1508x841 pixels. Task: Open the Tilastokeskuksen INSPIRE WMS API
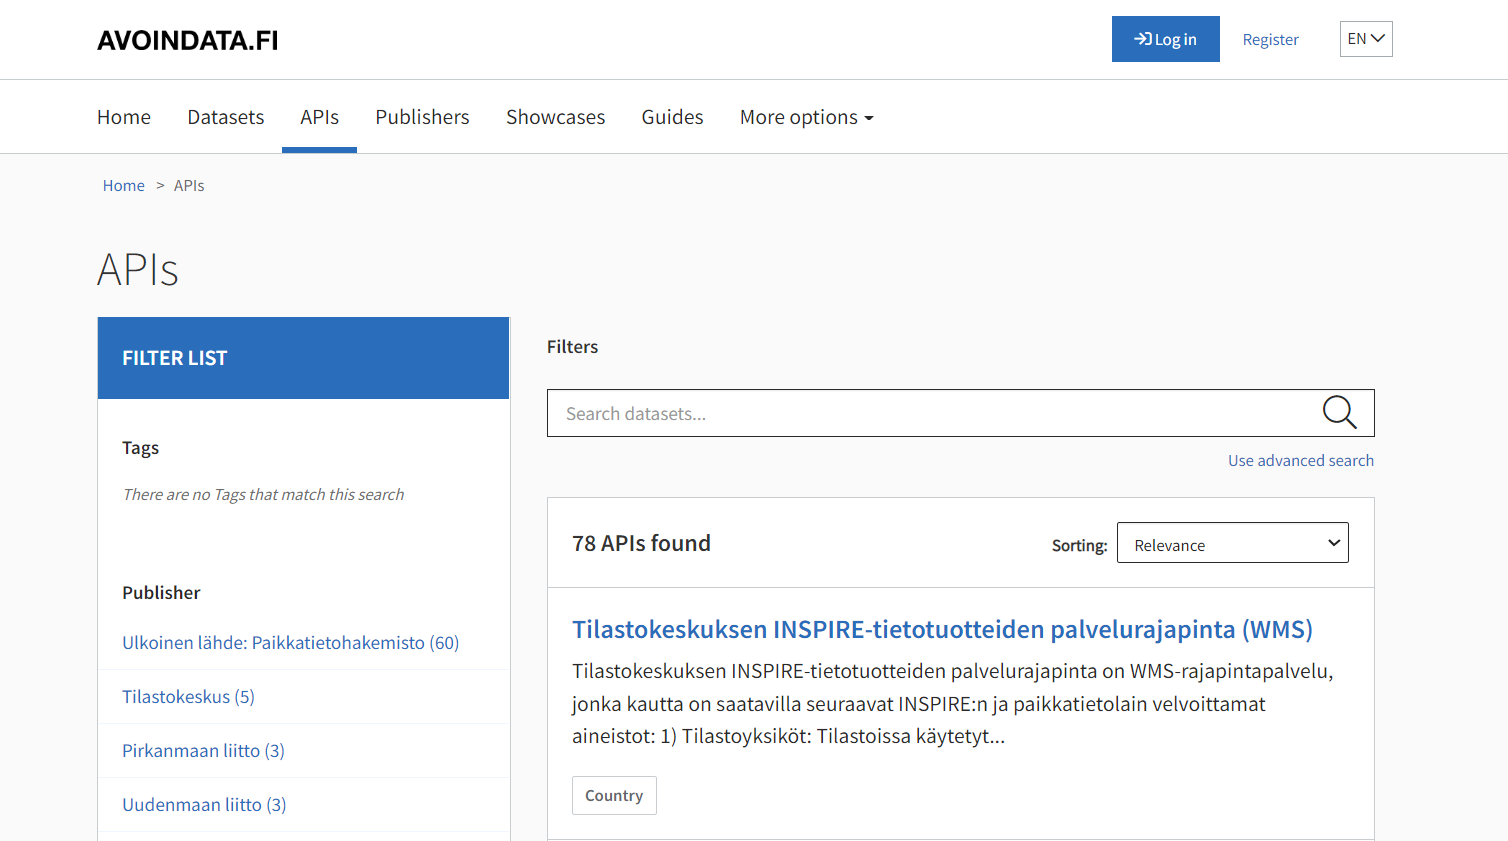point(942,630)
